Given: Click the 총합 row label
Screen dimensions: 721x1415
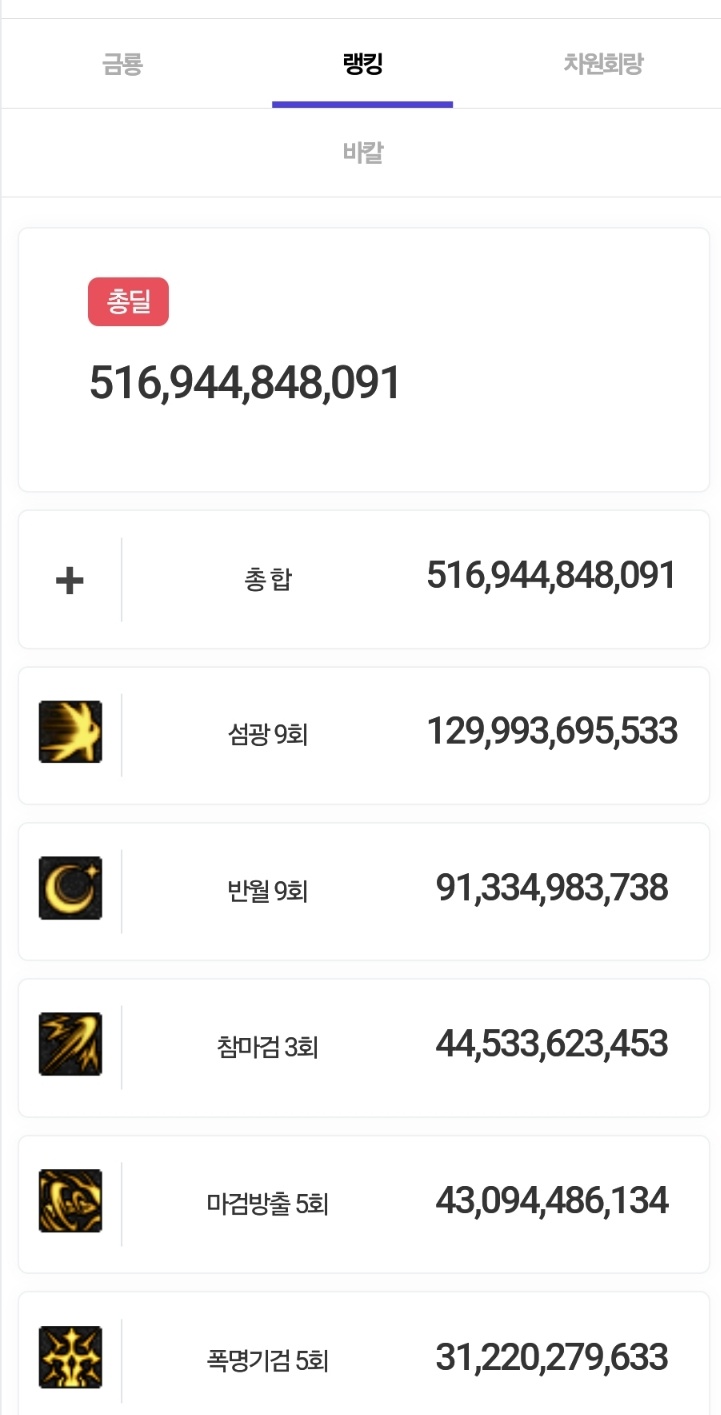Looking at the screenshot, I should pos(268,580).
